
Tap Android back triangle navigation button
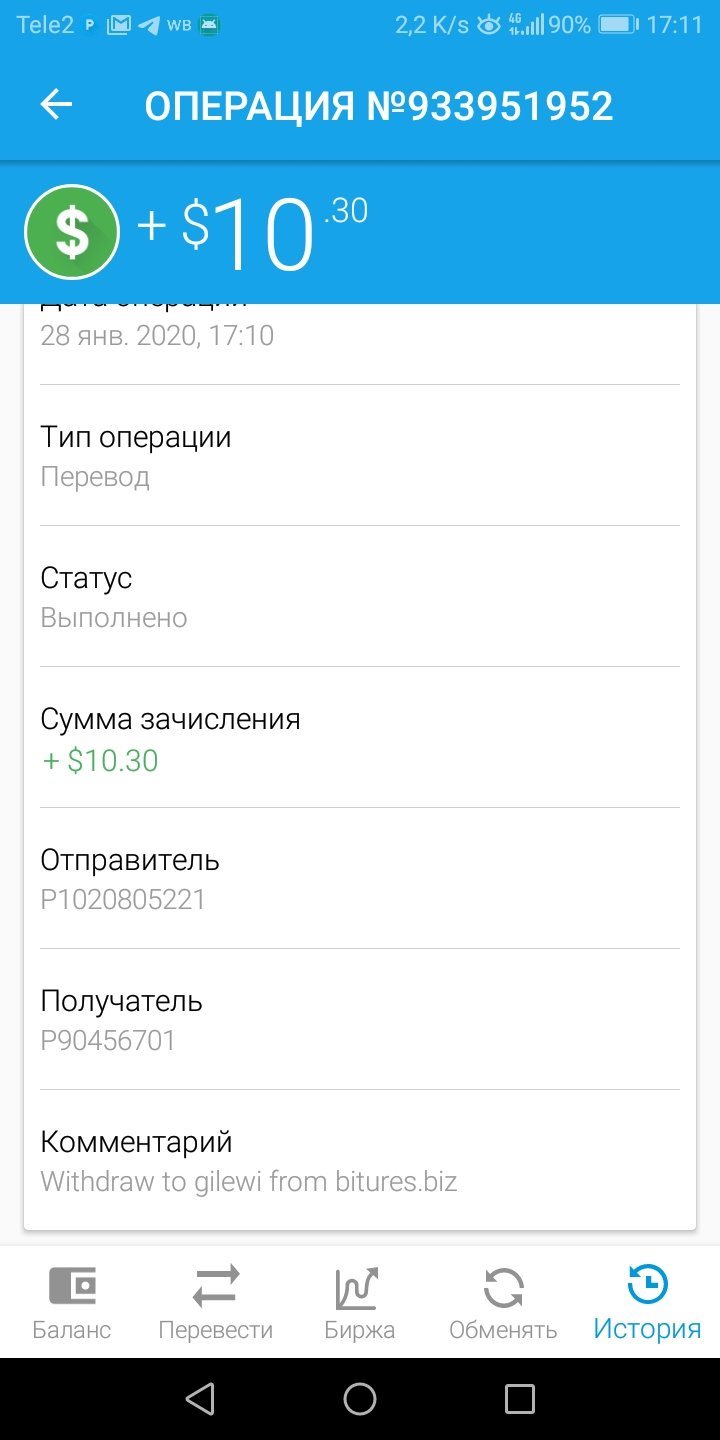point(201,1398)
